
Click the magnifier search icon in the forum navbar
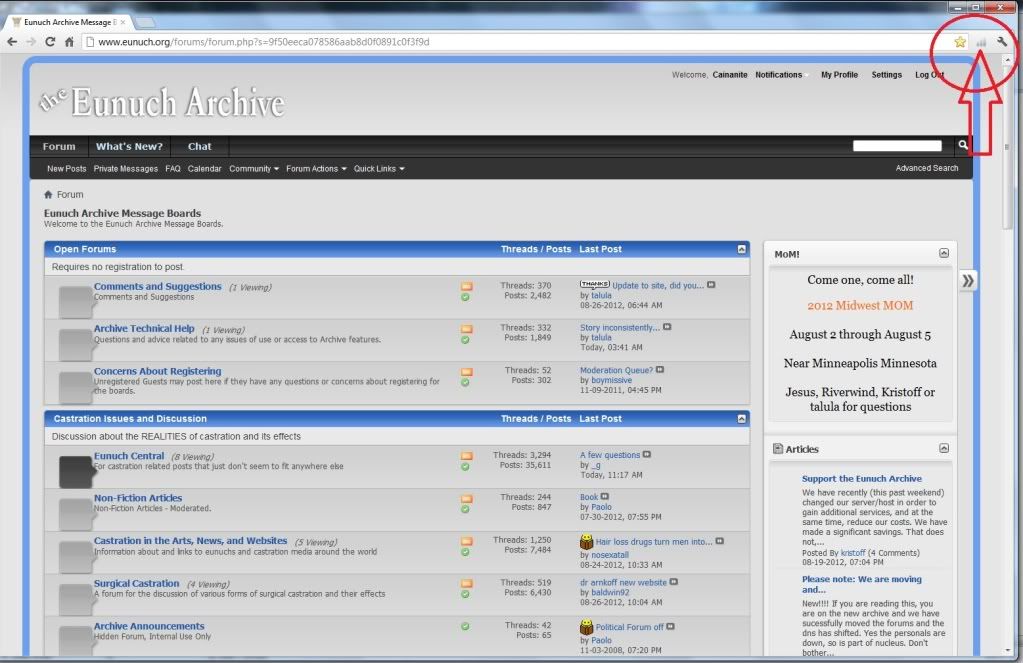[963, 146]
